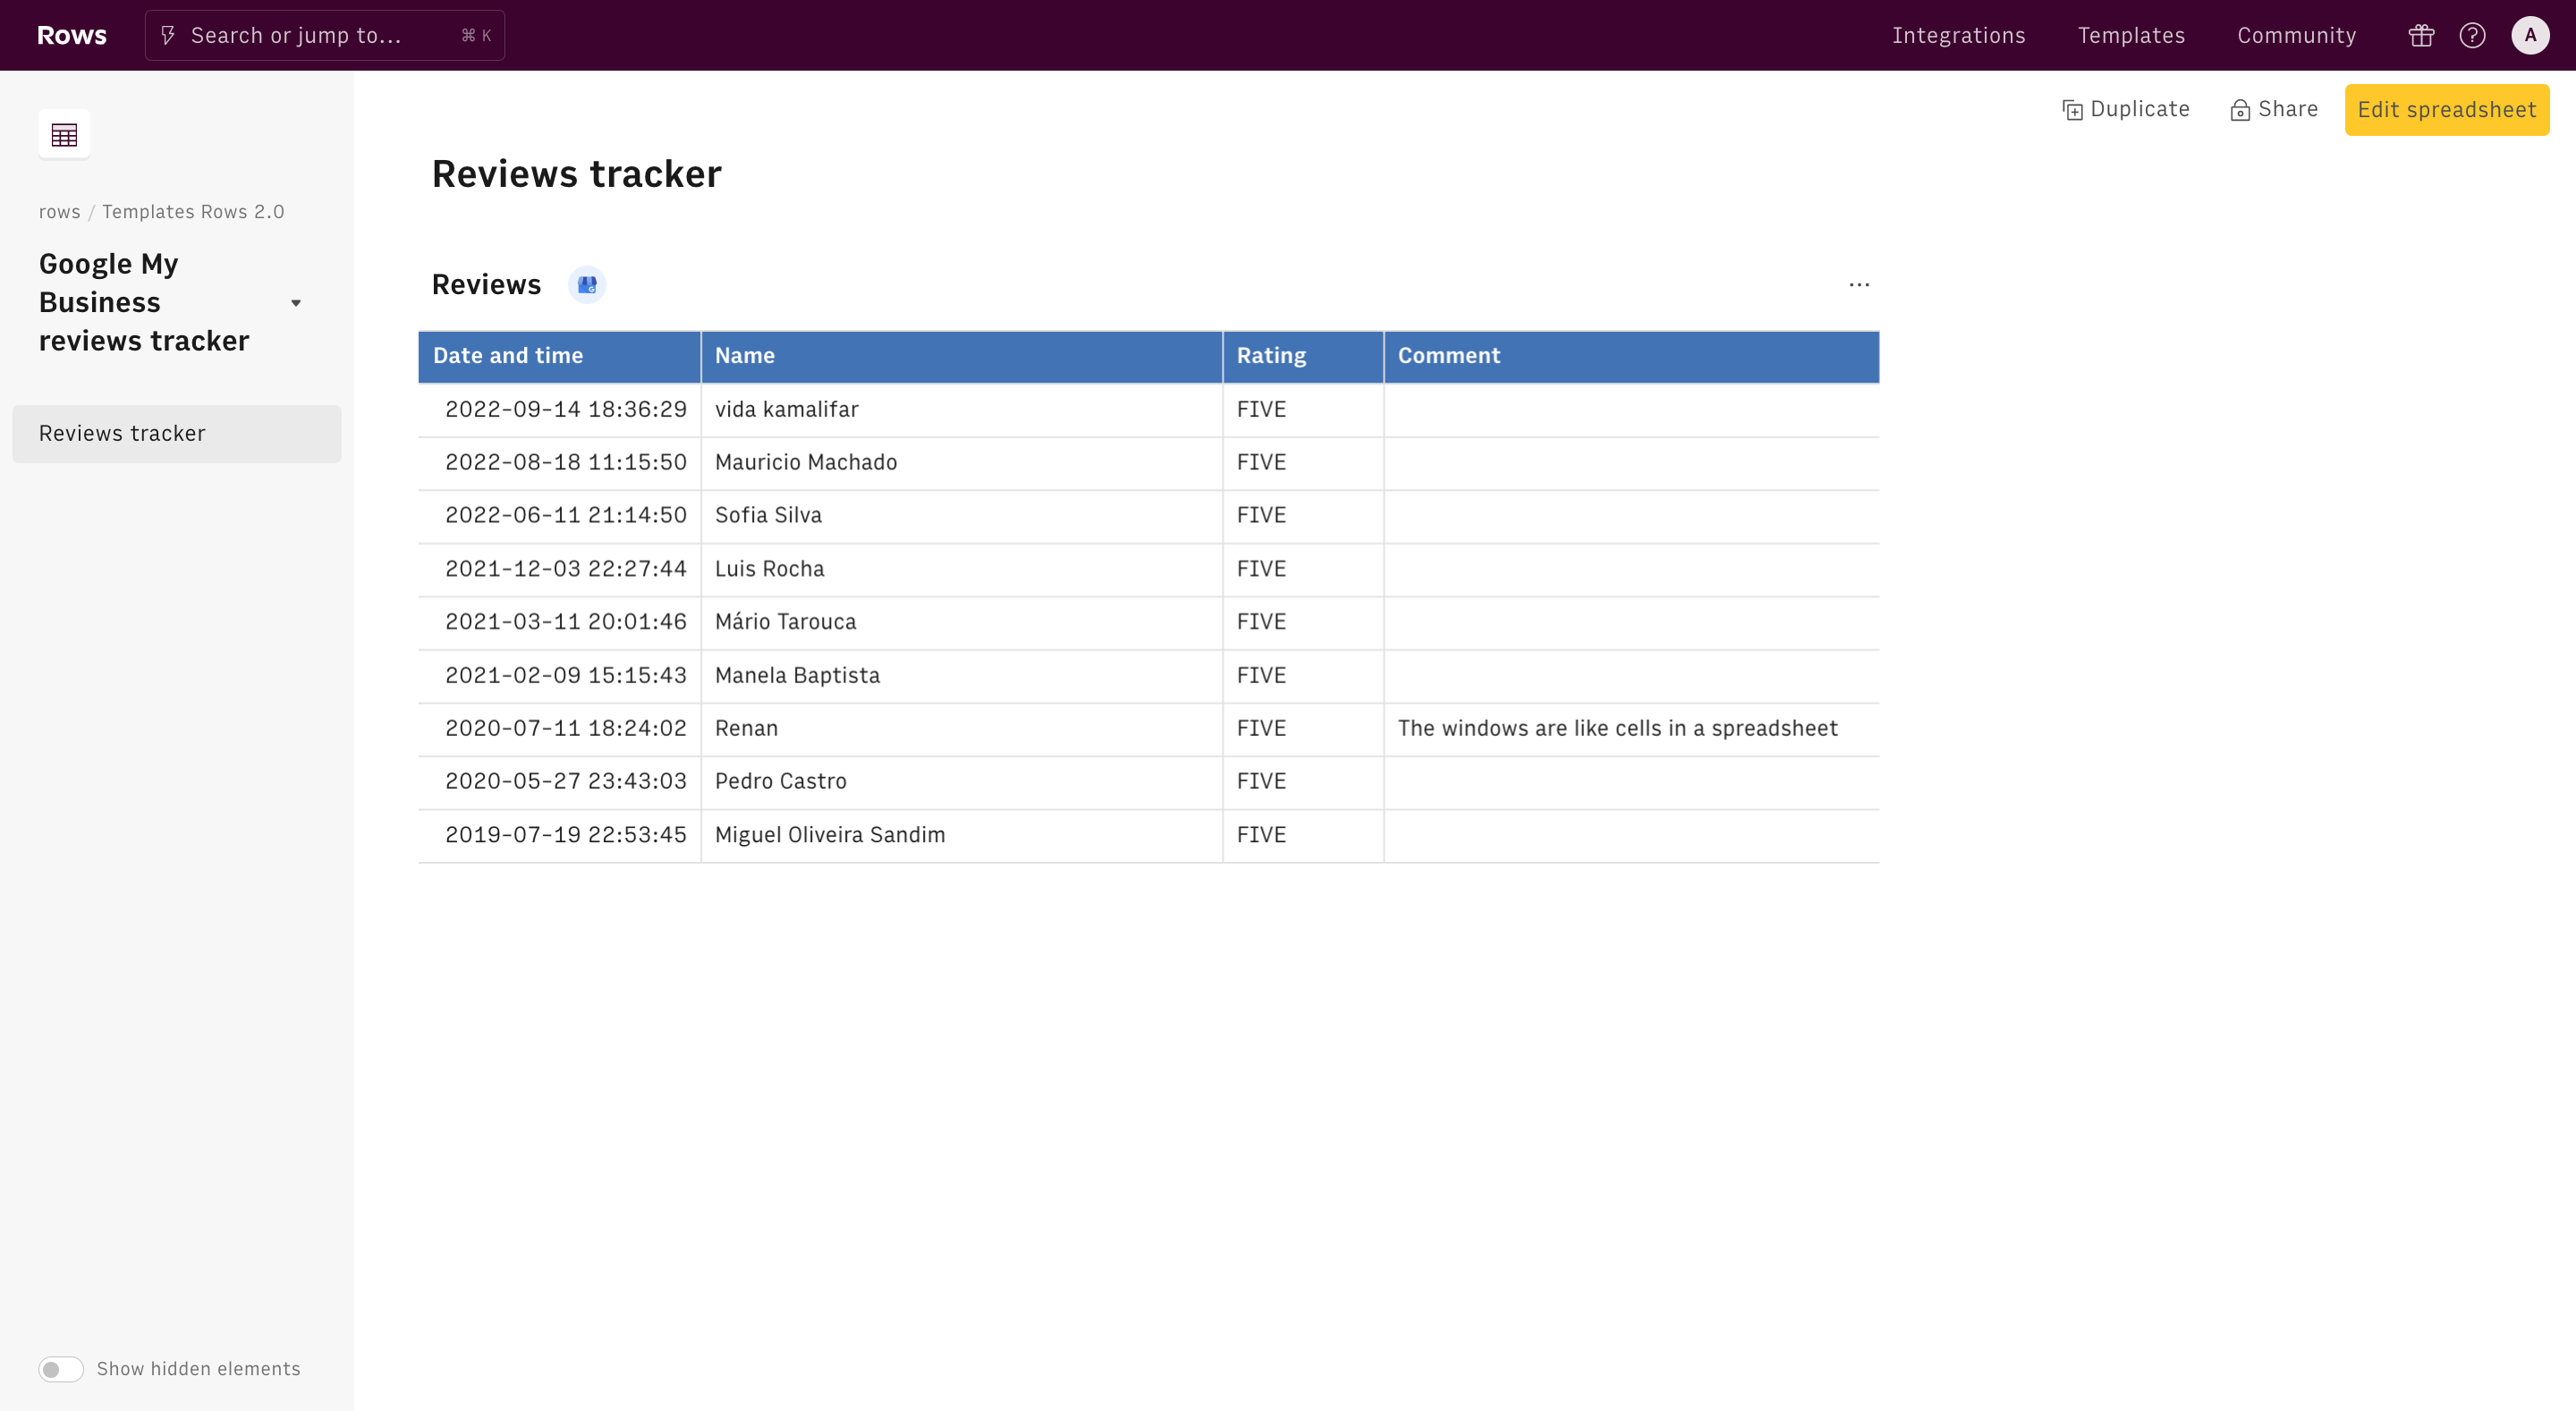Click the spreadsheet grid icon in sidebar
Image resolution: width=2576 pixels, height=1411 pixels.
[x=64, y=134]
